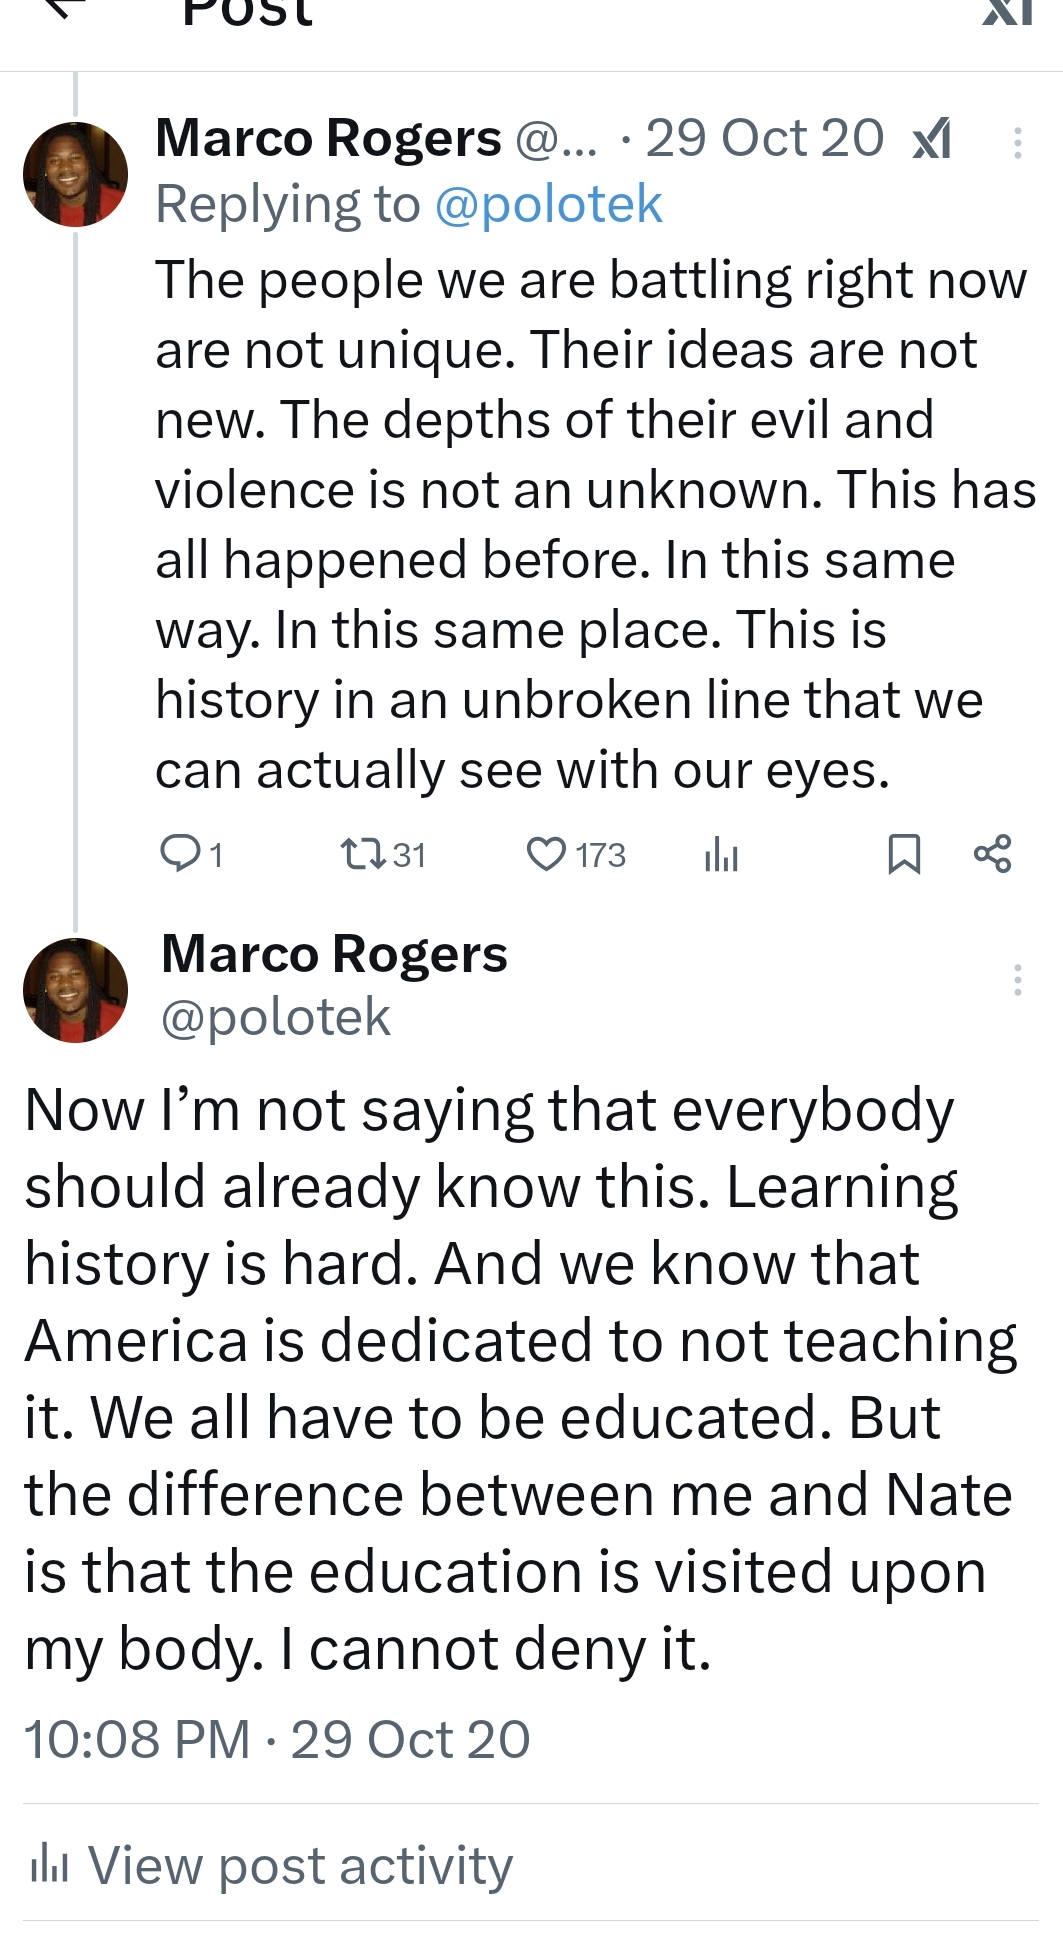The image size is (1063, 1940).
Task: Click the Grok icon beside 29 Oct 20
Action: pos(932,140)
